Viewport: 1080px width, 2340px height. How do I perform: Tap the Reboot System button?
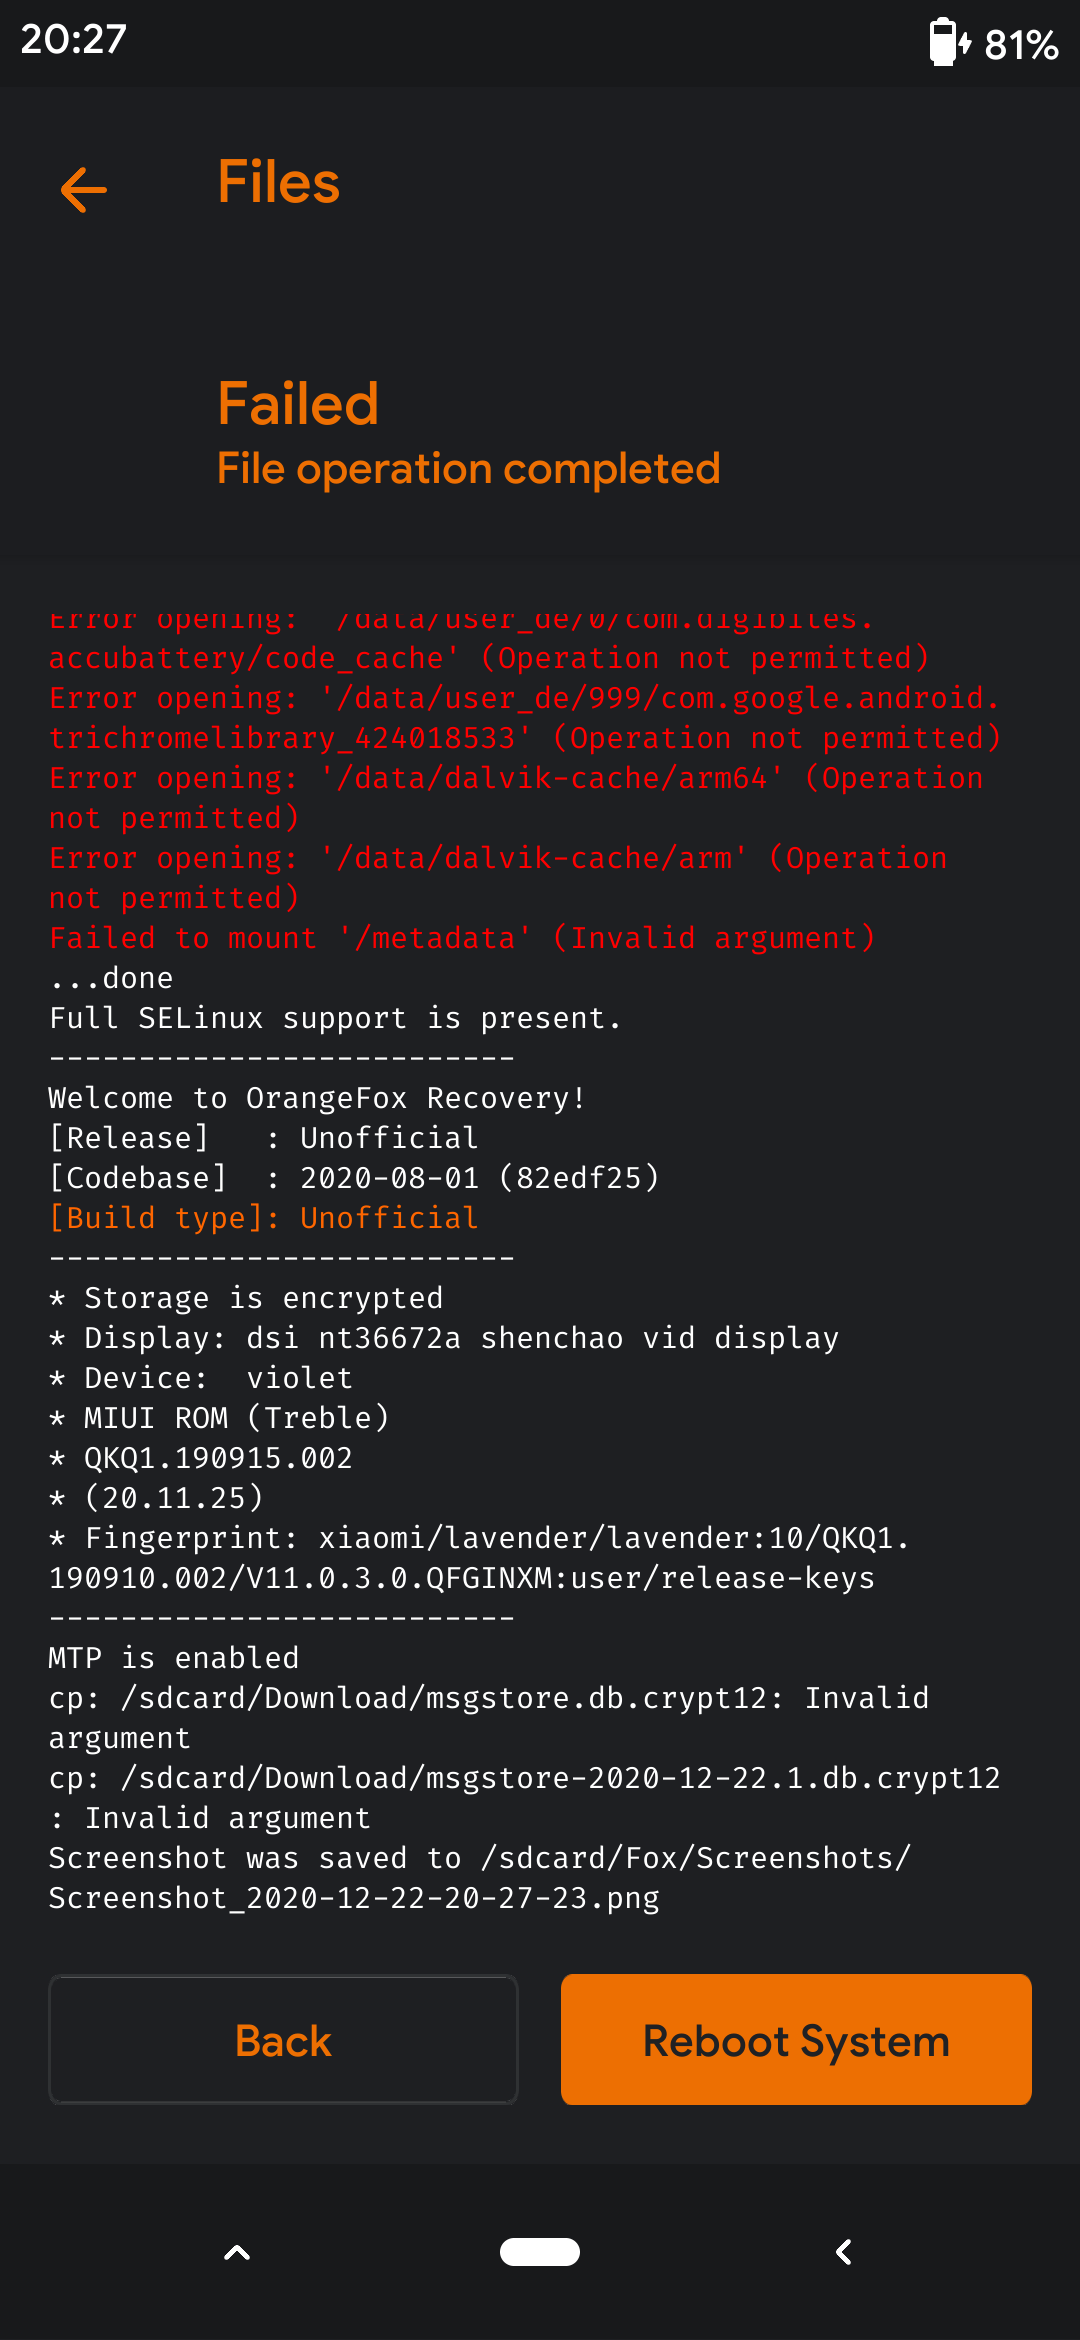pyautogui.click(x=796, y=2040)
